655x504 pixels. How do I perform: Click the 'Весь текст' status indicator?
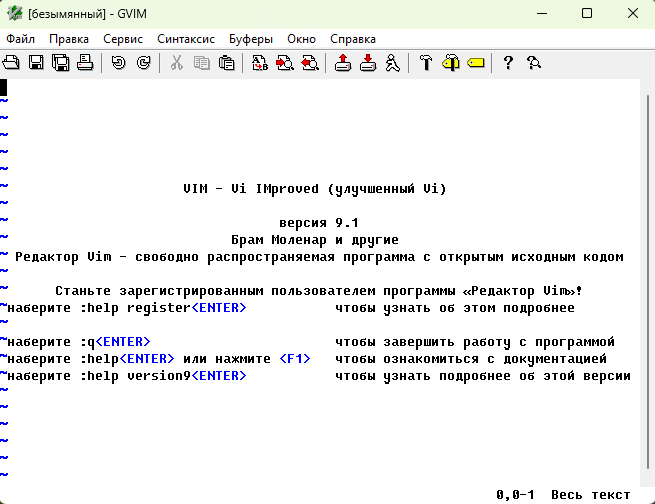point(591,495)
